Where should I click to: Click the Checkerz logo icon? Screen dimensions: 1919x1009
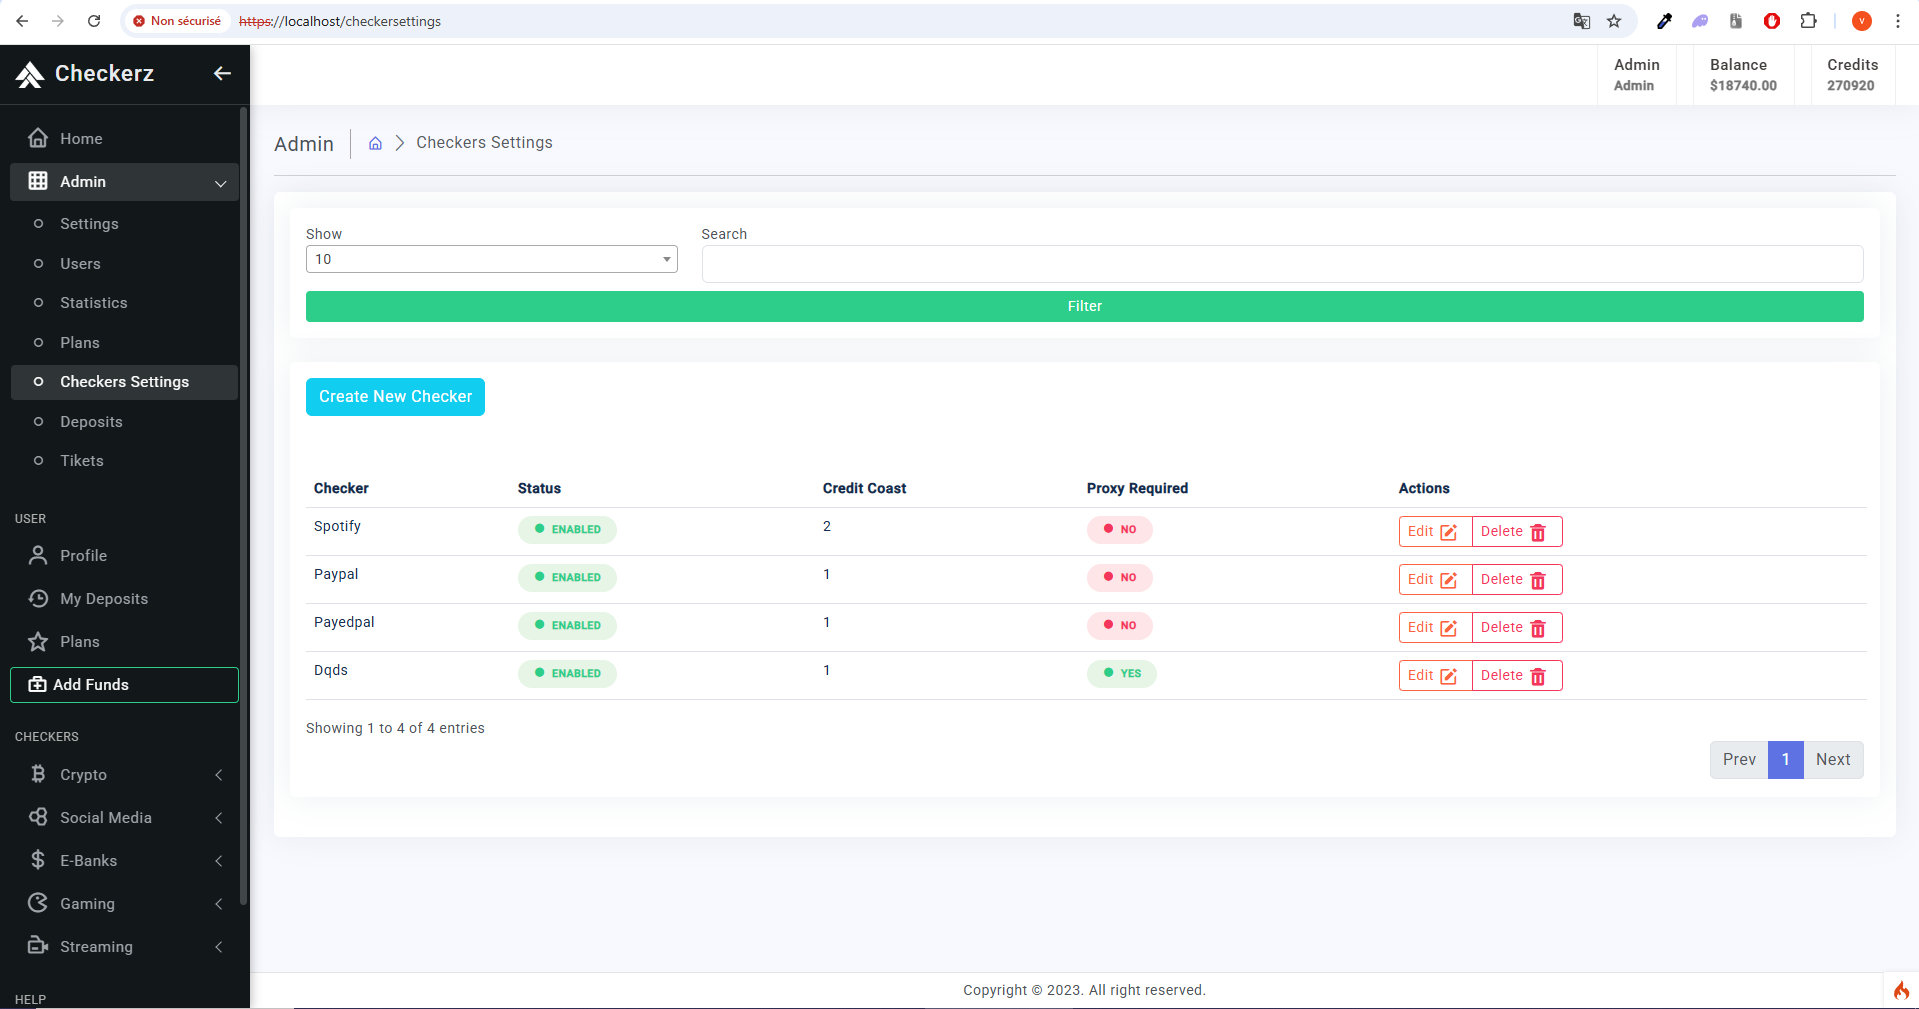click(x=30, y=74)
